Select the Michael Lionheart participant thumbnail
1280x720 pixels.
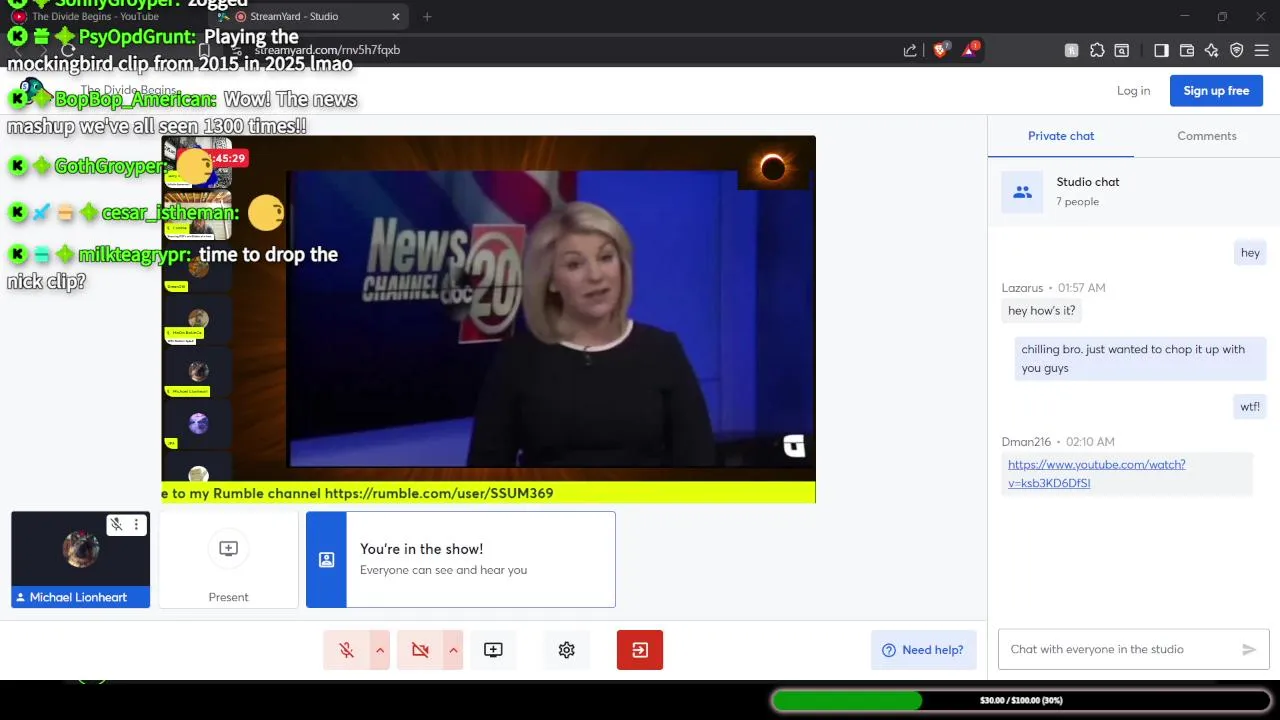(x=80, y=559)
